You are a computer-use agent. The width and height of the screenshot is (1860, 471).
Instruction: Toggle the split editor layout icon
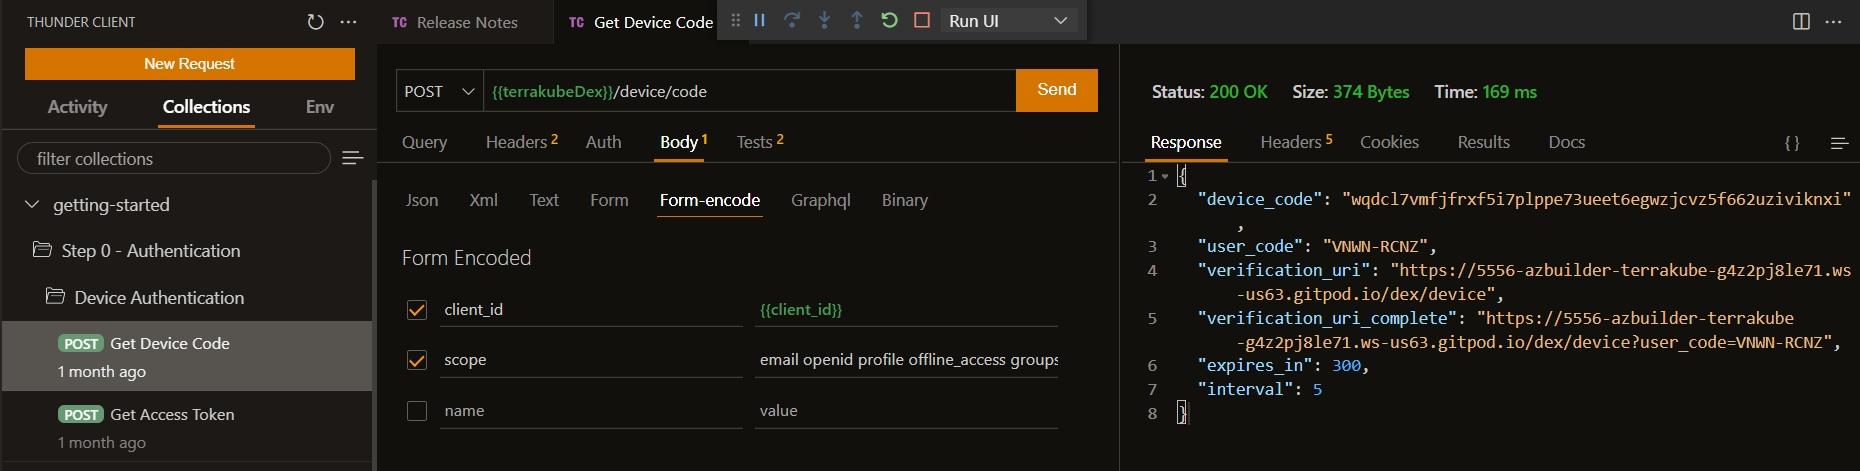pos(1801,21)
